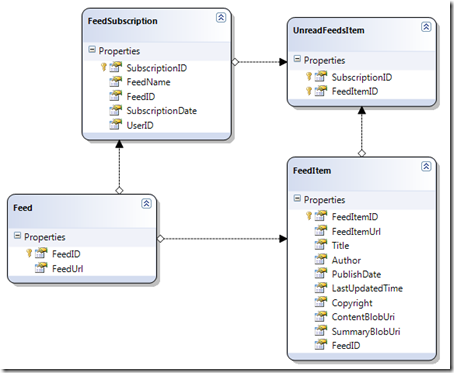Select association line from Feed to FeedSubscription
Viewport: 454px width, 373px height.
119,167
